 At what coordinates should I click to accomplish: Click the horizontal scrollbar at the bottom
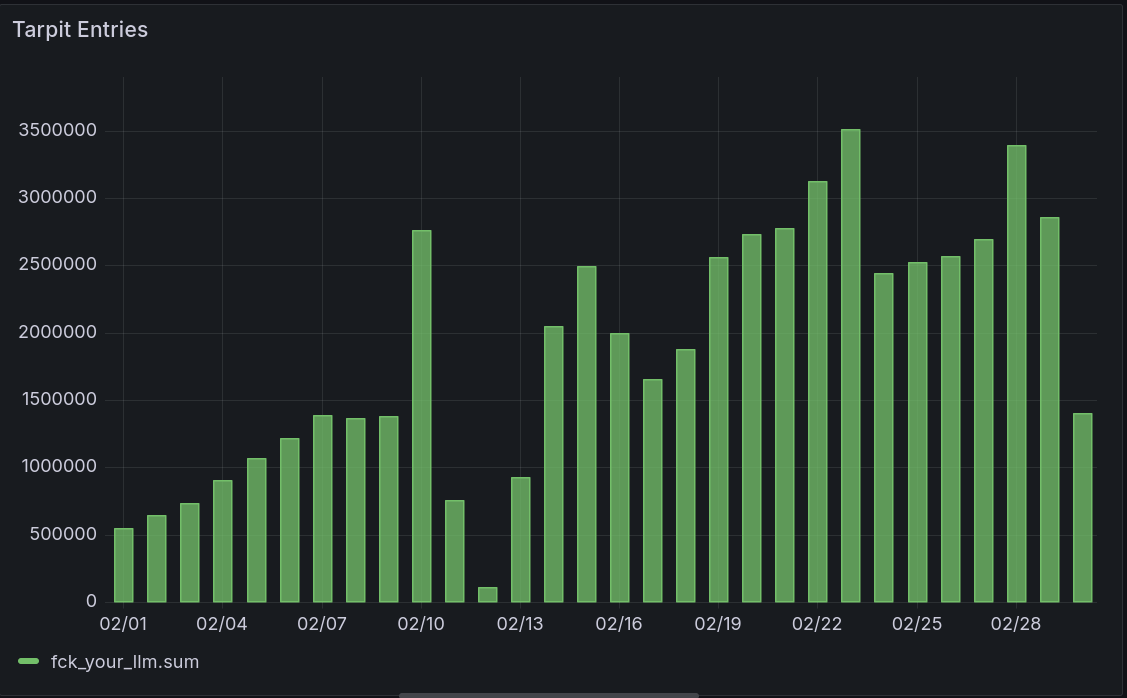[550, 694]
